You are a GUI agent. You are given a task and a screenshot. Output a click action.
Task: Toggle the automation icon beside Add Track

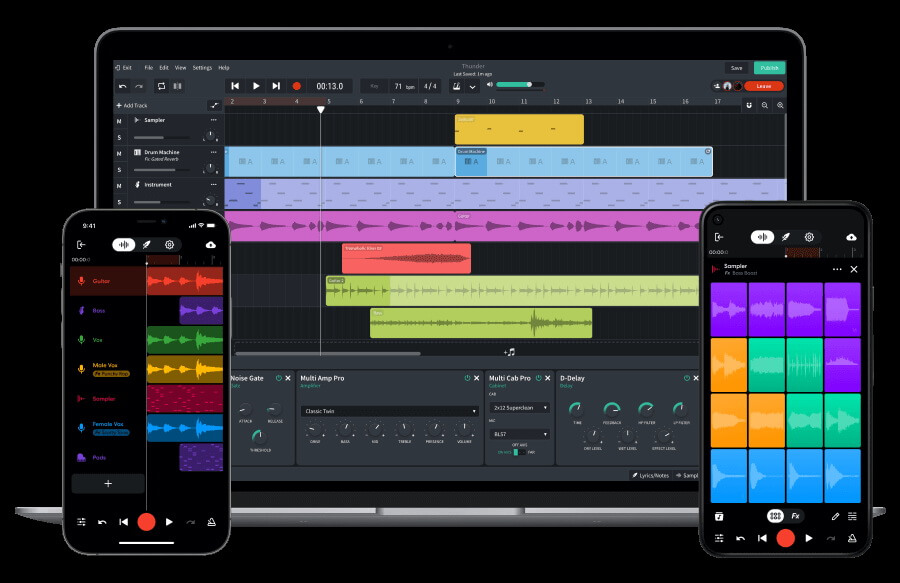(x=214, y=106)
